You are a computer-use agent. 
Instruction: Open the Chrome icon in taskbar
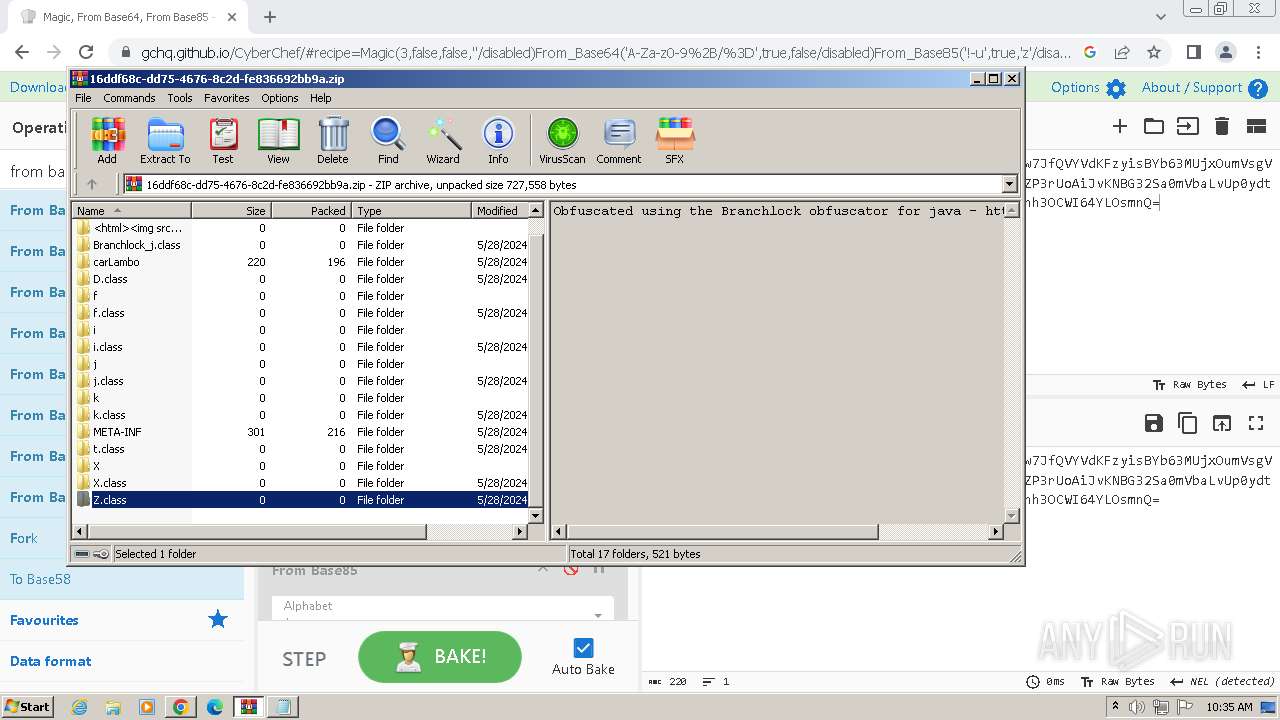click(x=181, y=707)
